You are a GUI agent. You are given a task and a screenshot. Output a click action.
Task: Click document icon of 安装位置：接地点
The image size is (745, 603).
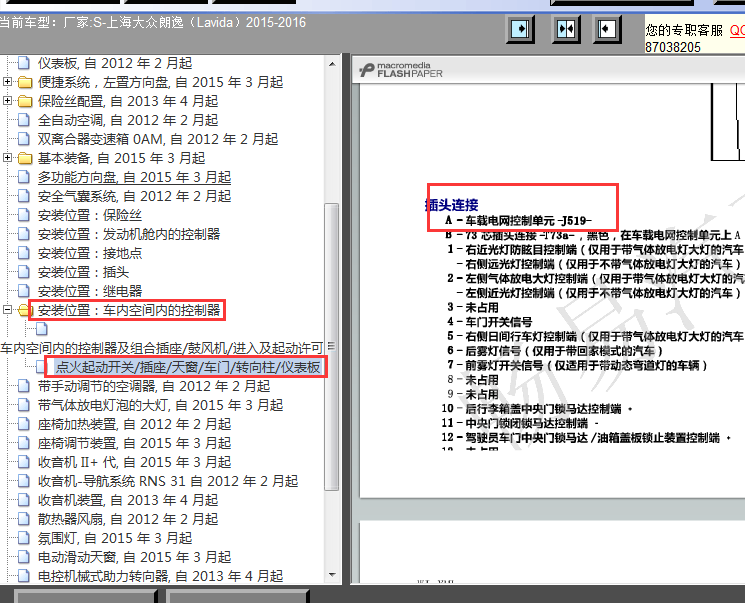[x=24, y=253]
